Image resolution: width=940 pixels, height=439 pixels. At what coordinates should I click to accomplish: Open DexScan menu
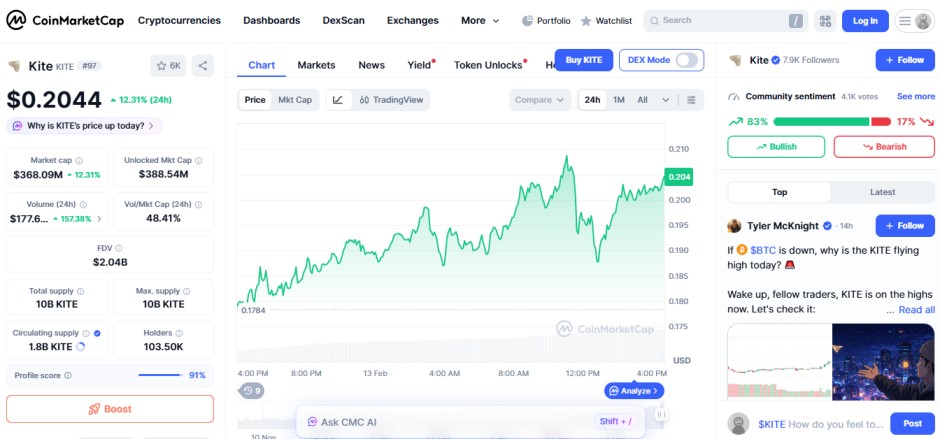pos(344,20)
